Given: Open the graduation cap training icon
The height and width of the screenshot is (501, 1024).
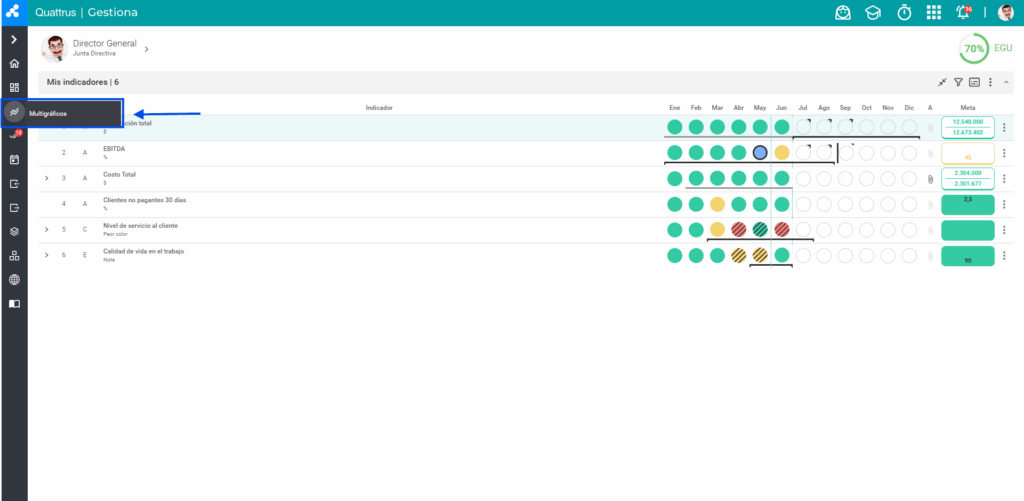Looking at the screenshot, I should [873, 13].
